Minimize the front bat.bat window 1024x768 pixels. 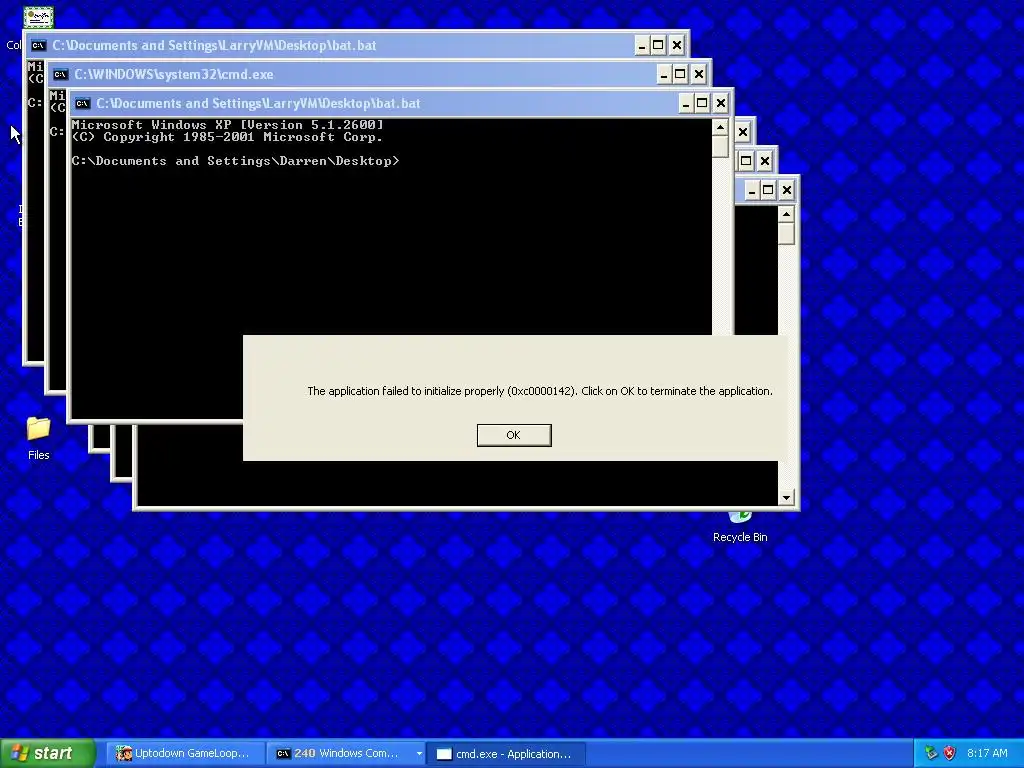point(686,103)
